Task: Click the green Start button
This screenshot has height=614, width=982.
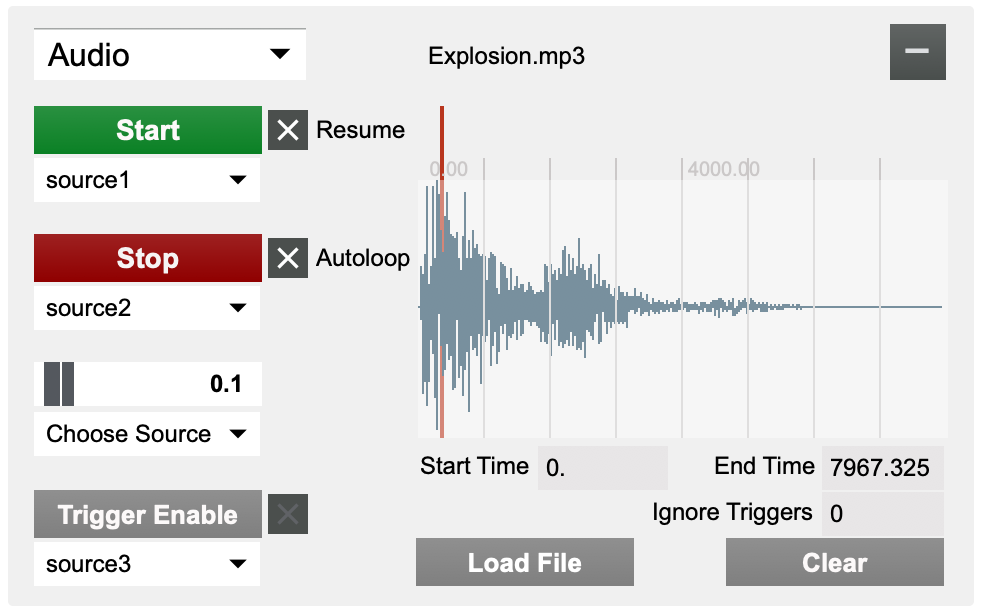Action: pyautogui.click(x=148, y=130)
